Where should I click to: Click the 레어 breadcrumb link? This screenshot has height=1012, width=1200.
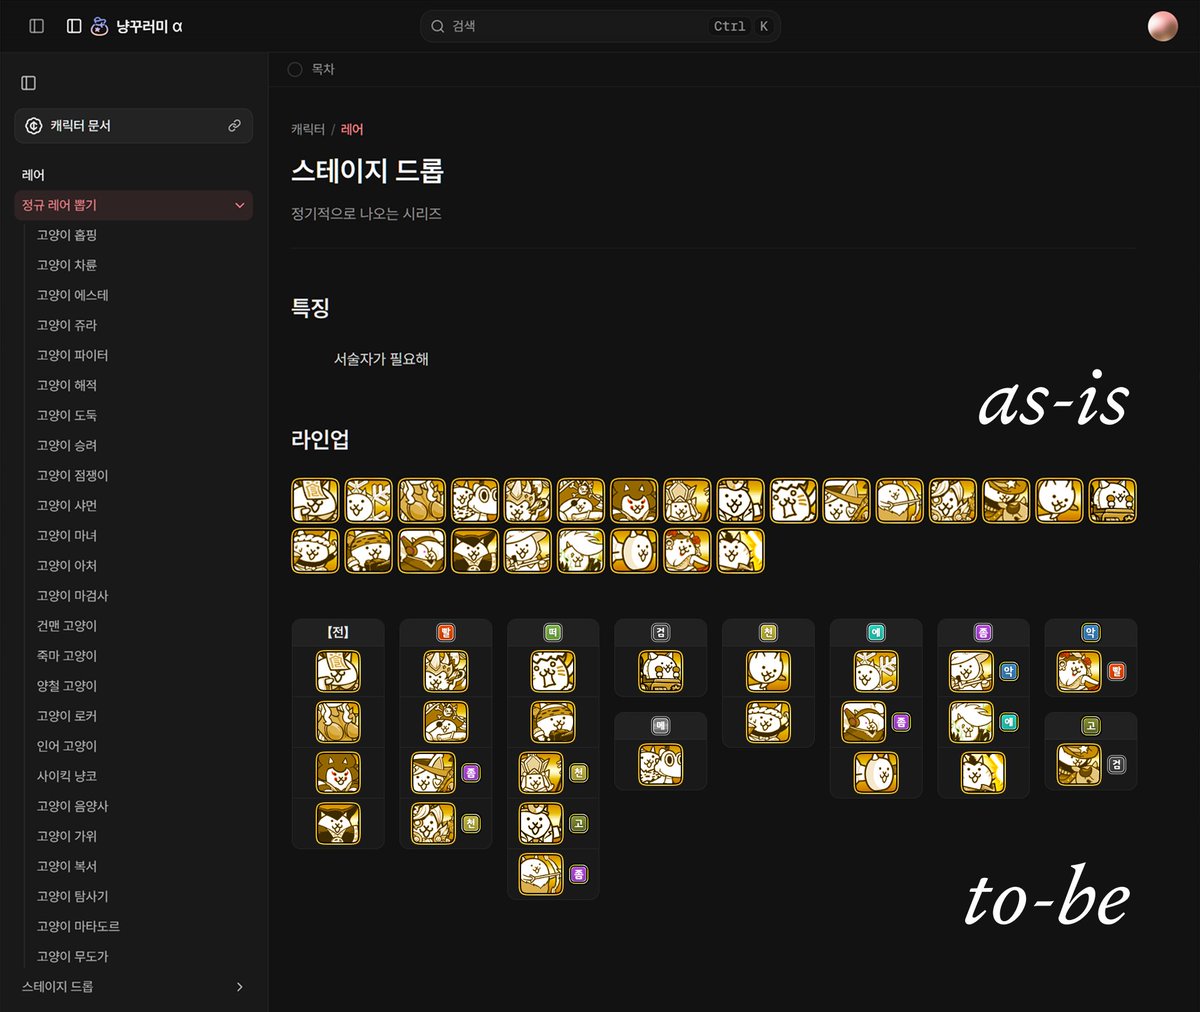pyautogui.click(x=352, y=130)
